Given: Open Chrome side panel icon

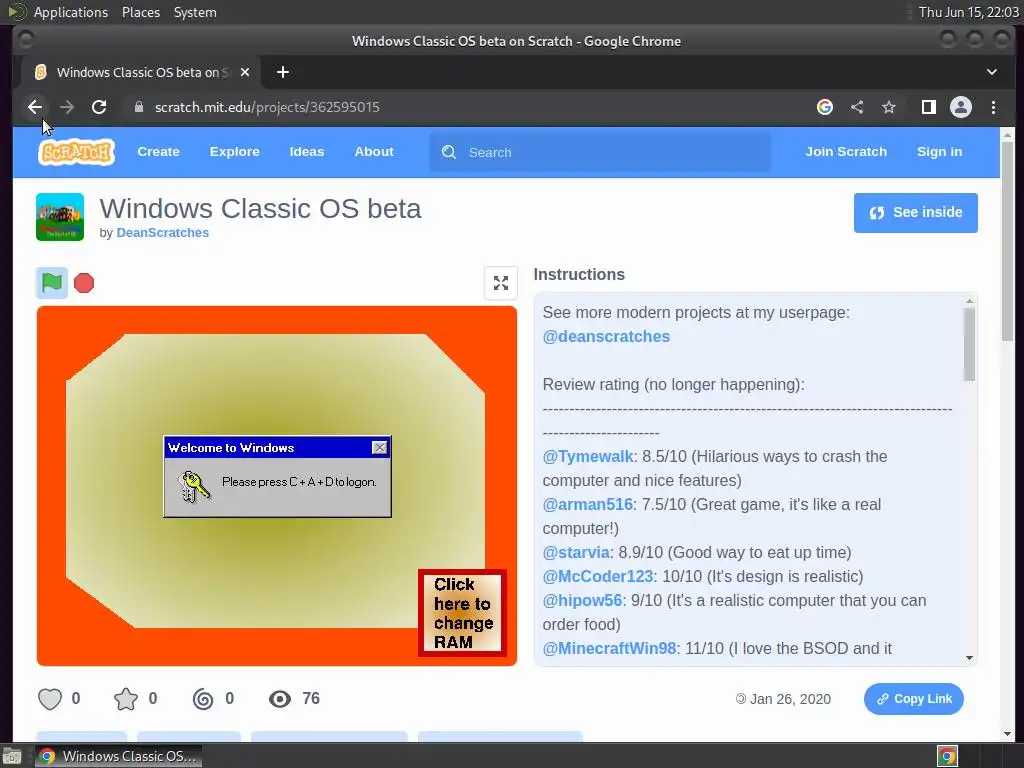Looking at the screenshot, I should point(929,107).
